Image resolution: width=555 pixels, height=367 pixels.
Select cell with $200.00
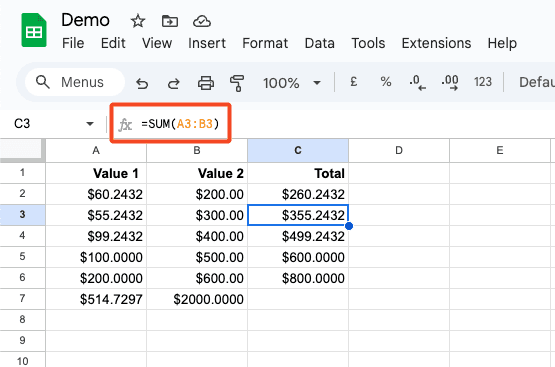[x=197, y=194]
